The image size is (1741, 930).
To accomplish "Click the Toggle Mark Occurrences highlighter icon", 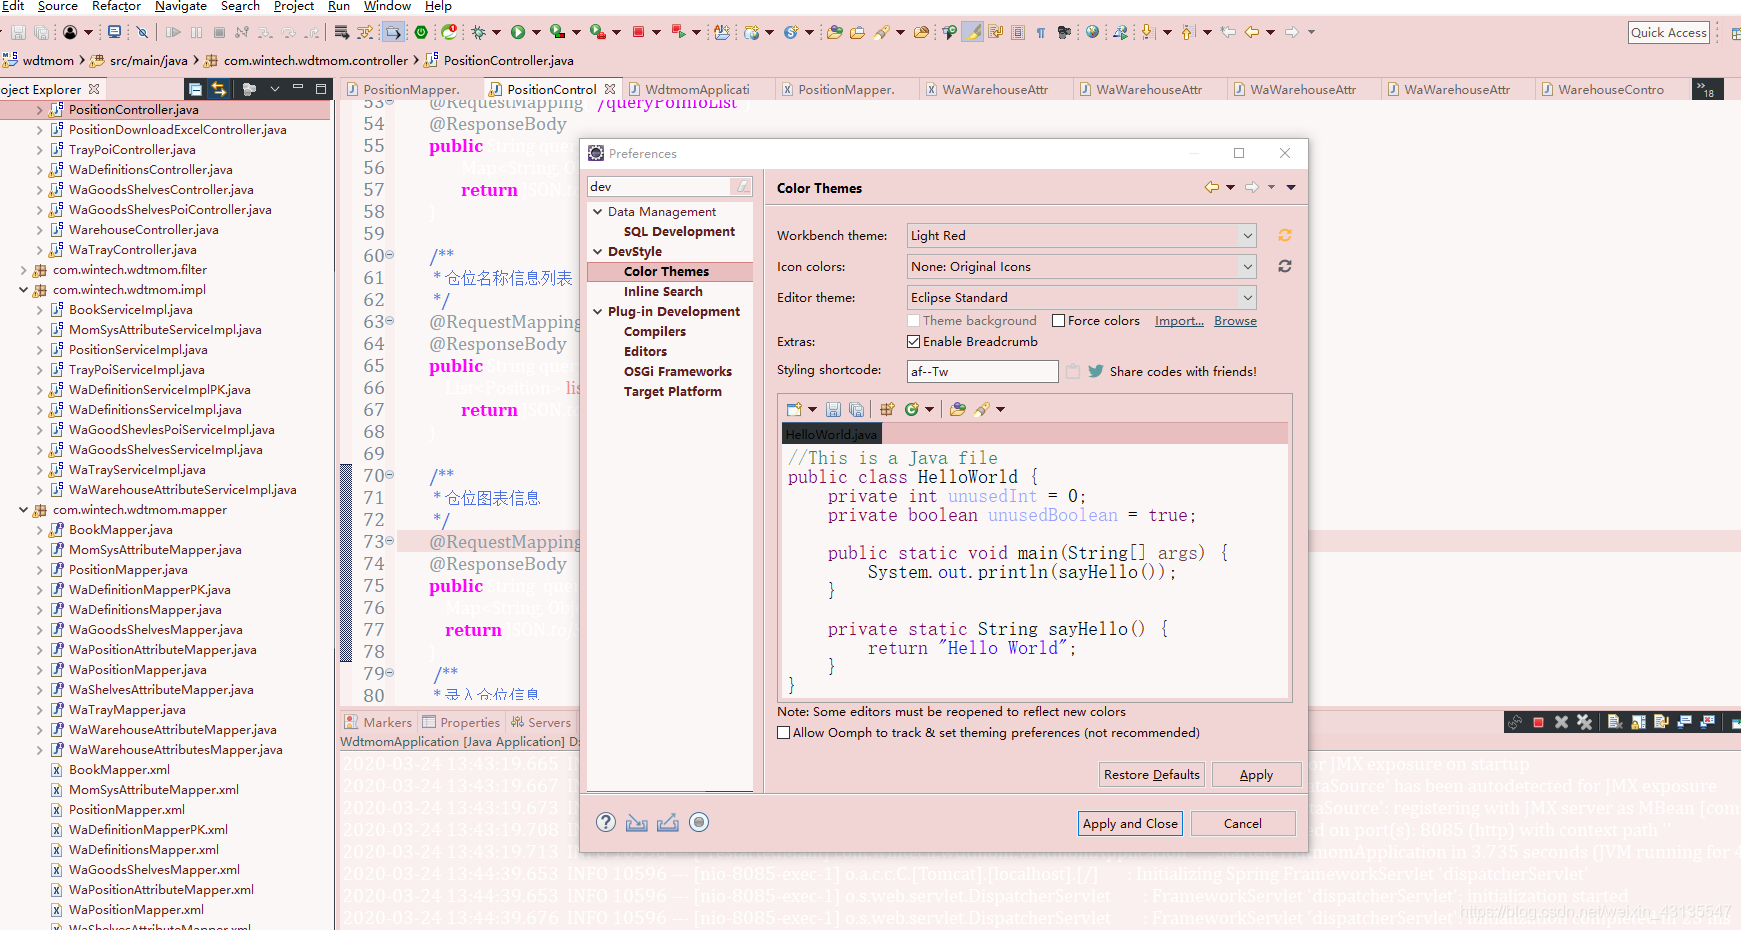I will coord(973,32).
